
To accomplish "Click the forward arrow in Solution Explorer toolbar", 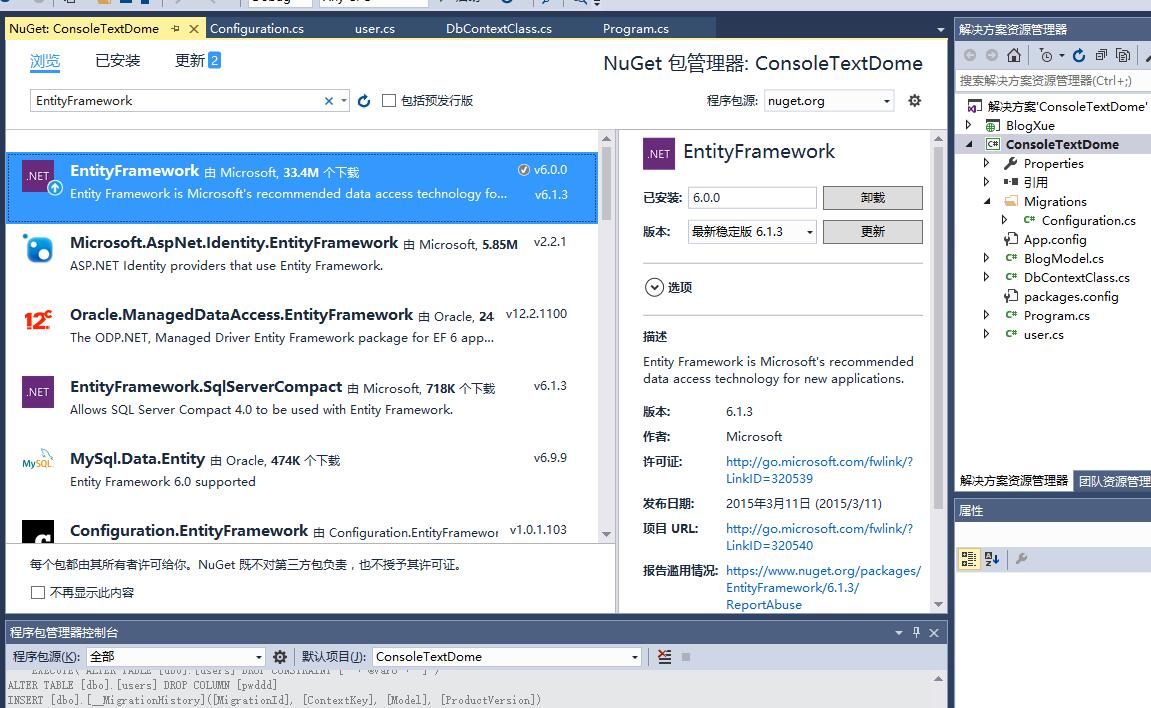I will 992,55.
